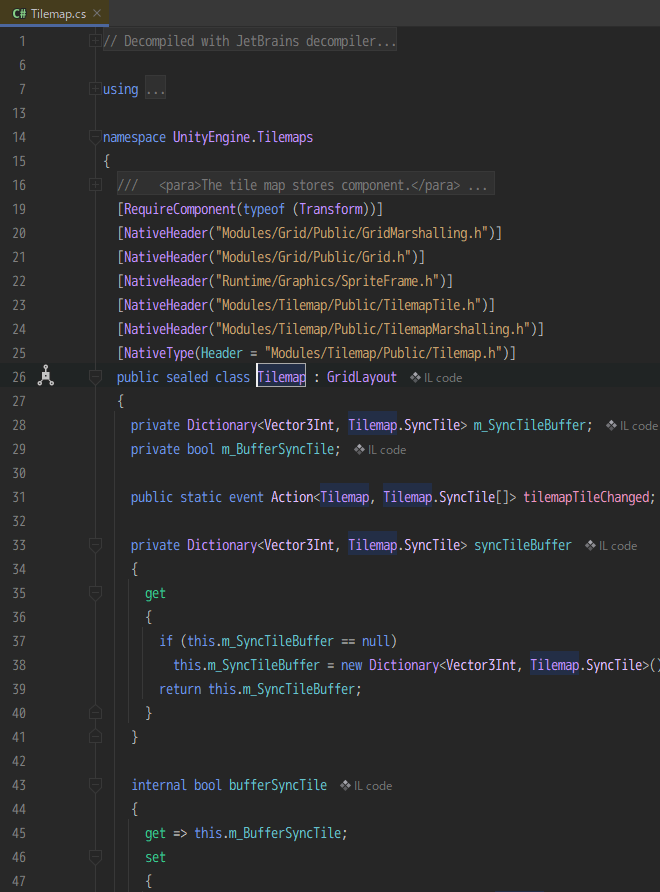The height and width of the screenshot is (892, 660).
Task: Click the folded '...' placeholder after using
Action: [155, 89]
